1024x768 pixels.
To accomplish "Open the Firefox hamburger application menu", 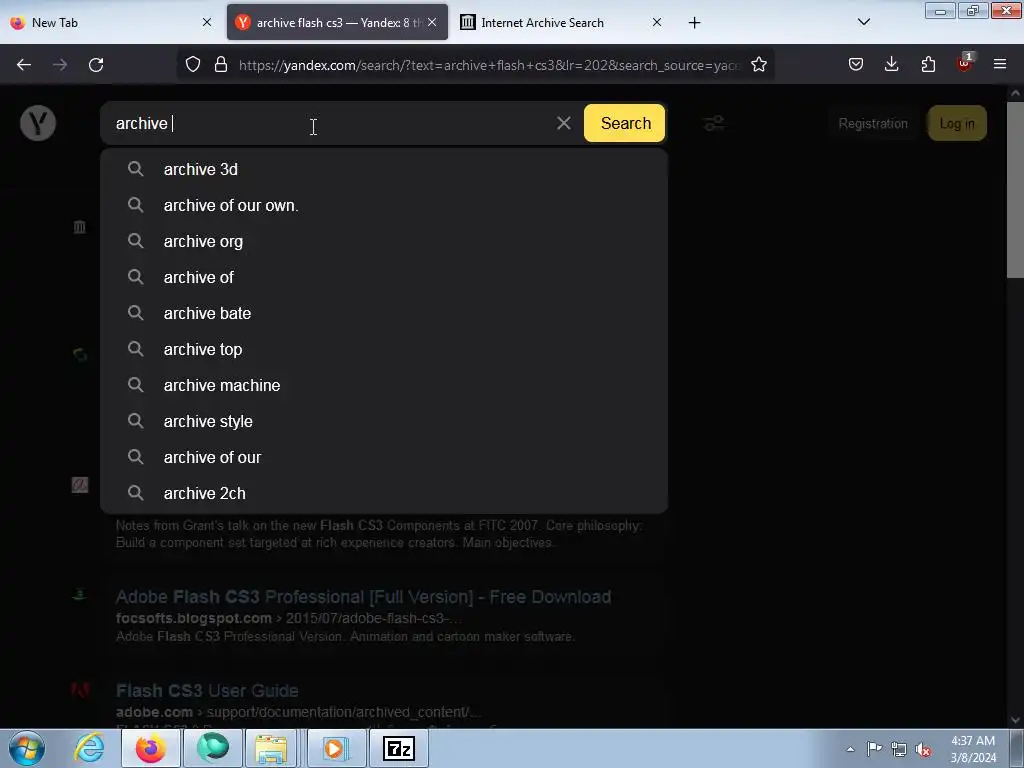I will coord(1000,65).
